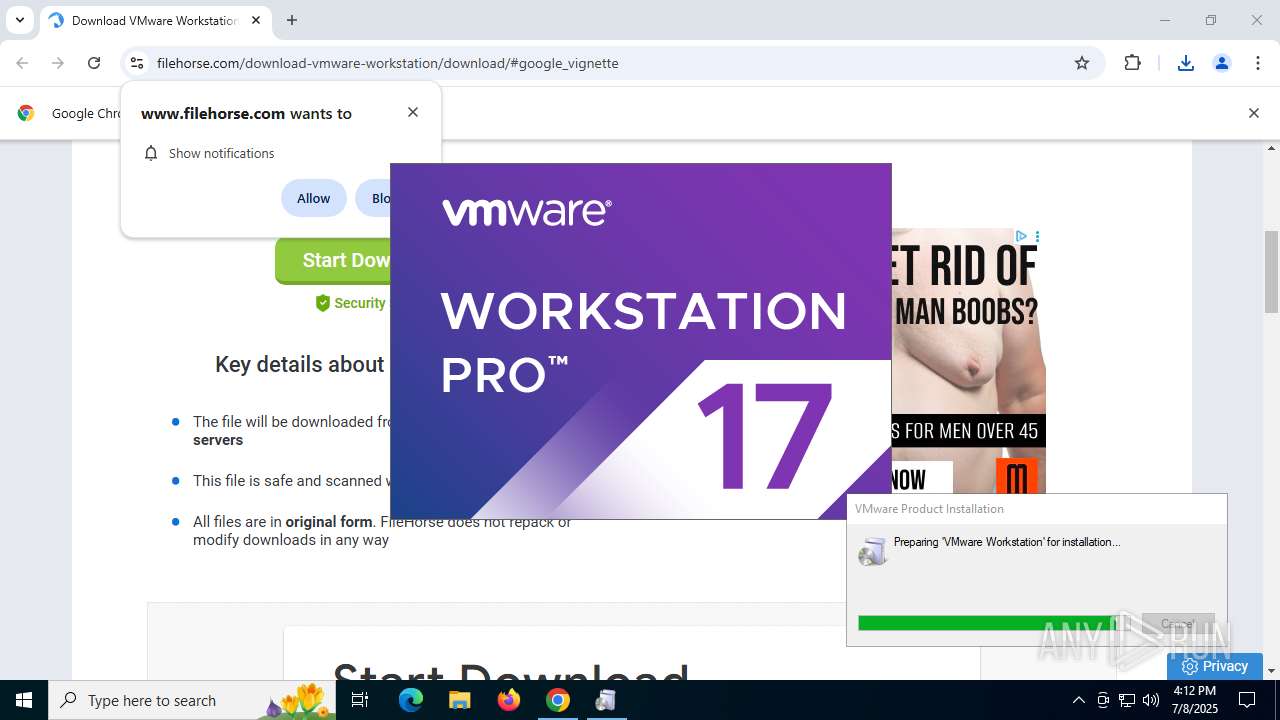Click the filehorse.com URL address field

pos(600,63)
